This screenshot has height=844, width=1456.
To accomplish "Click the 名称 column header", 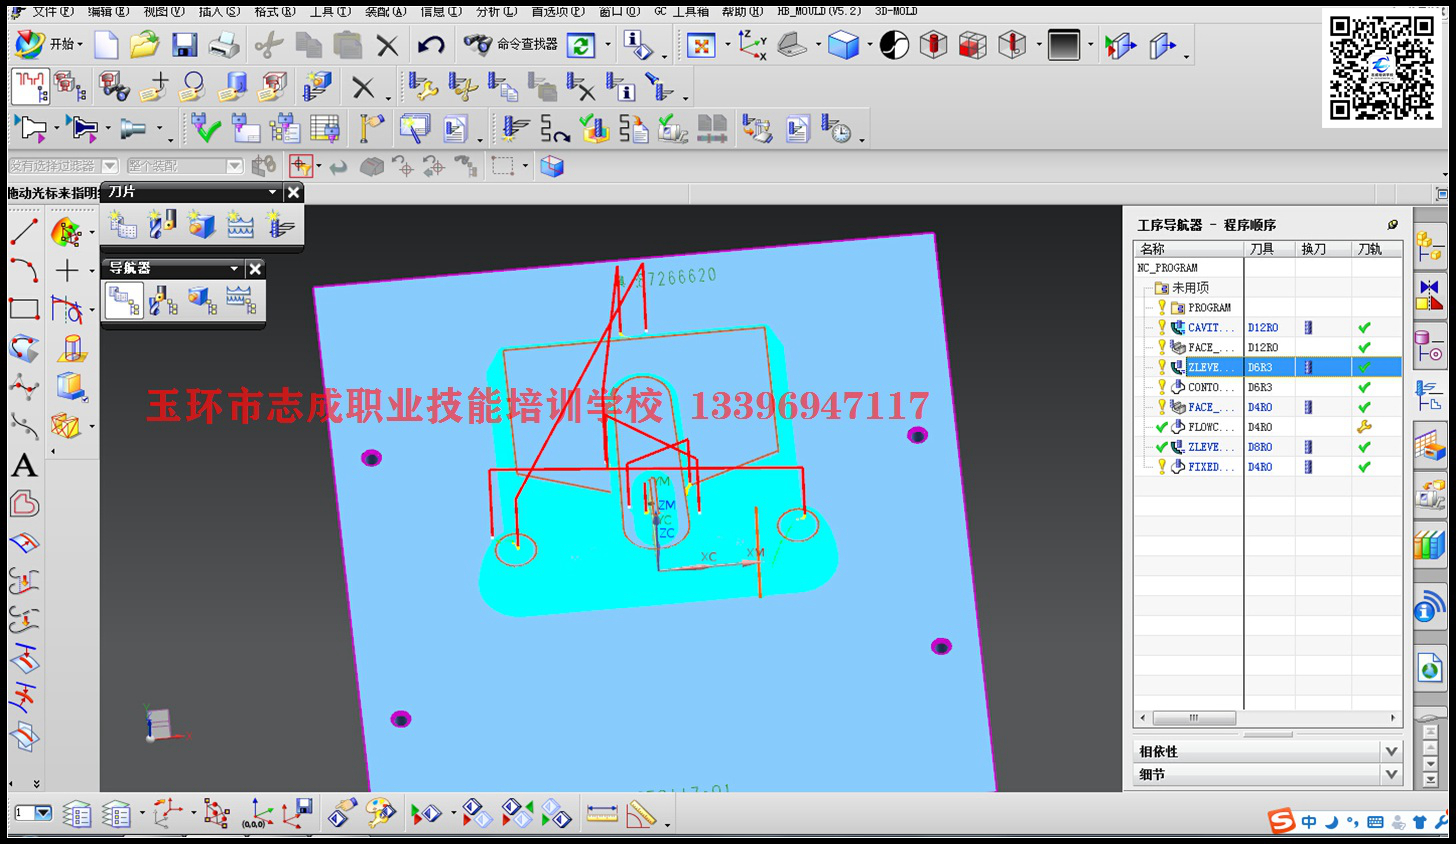I will (1189, 249).
